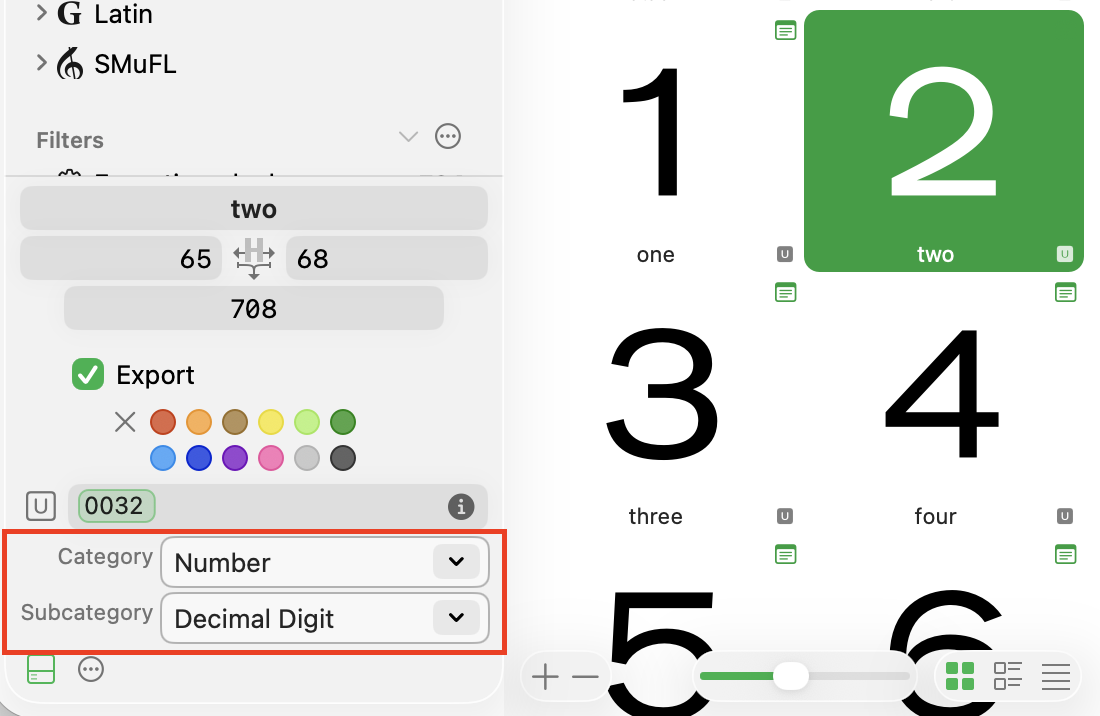Select the red color swatch
1100x716 pixels.
click(163, 422)
